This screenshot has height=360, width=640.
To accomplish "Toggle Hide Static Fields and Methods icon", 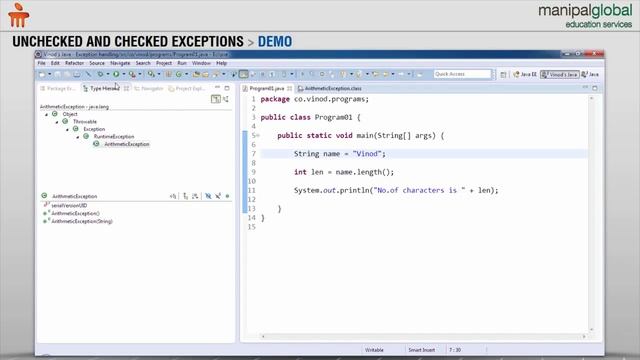I will pyautogui.click(x=218, y=196).
